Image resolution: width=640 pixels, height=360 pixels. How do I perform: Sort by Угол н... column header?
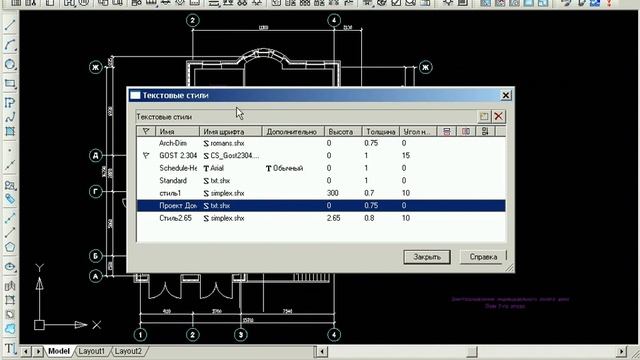(x=418, y=131)
